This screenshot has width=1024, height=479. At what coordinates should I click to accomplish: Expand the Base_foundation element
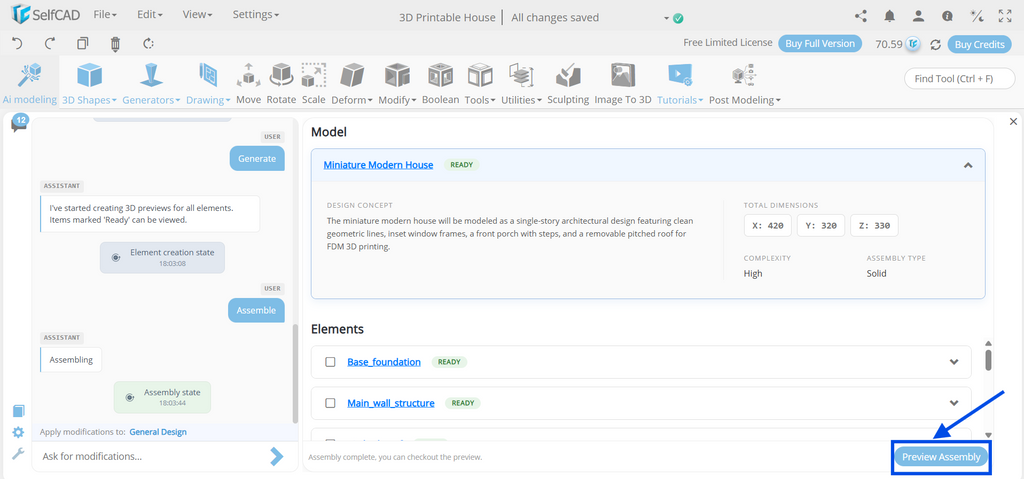coord(953,361)
